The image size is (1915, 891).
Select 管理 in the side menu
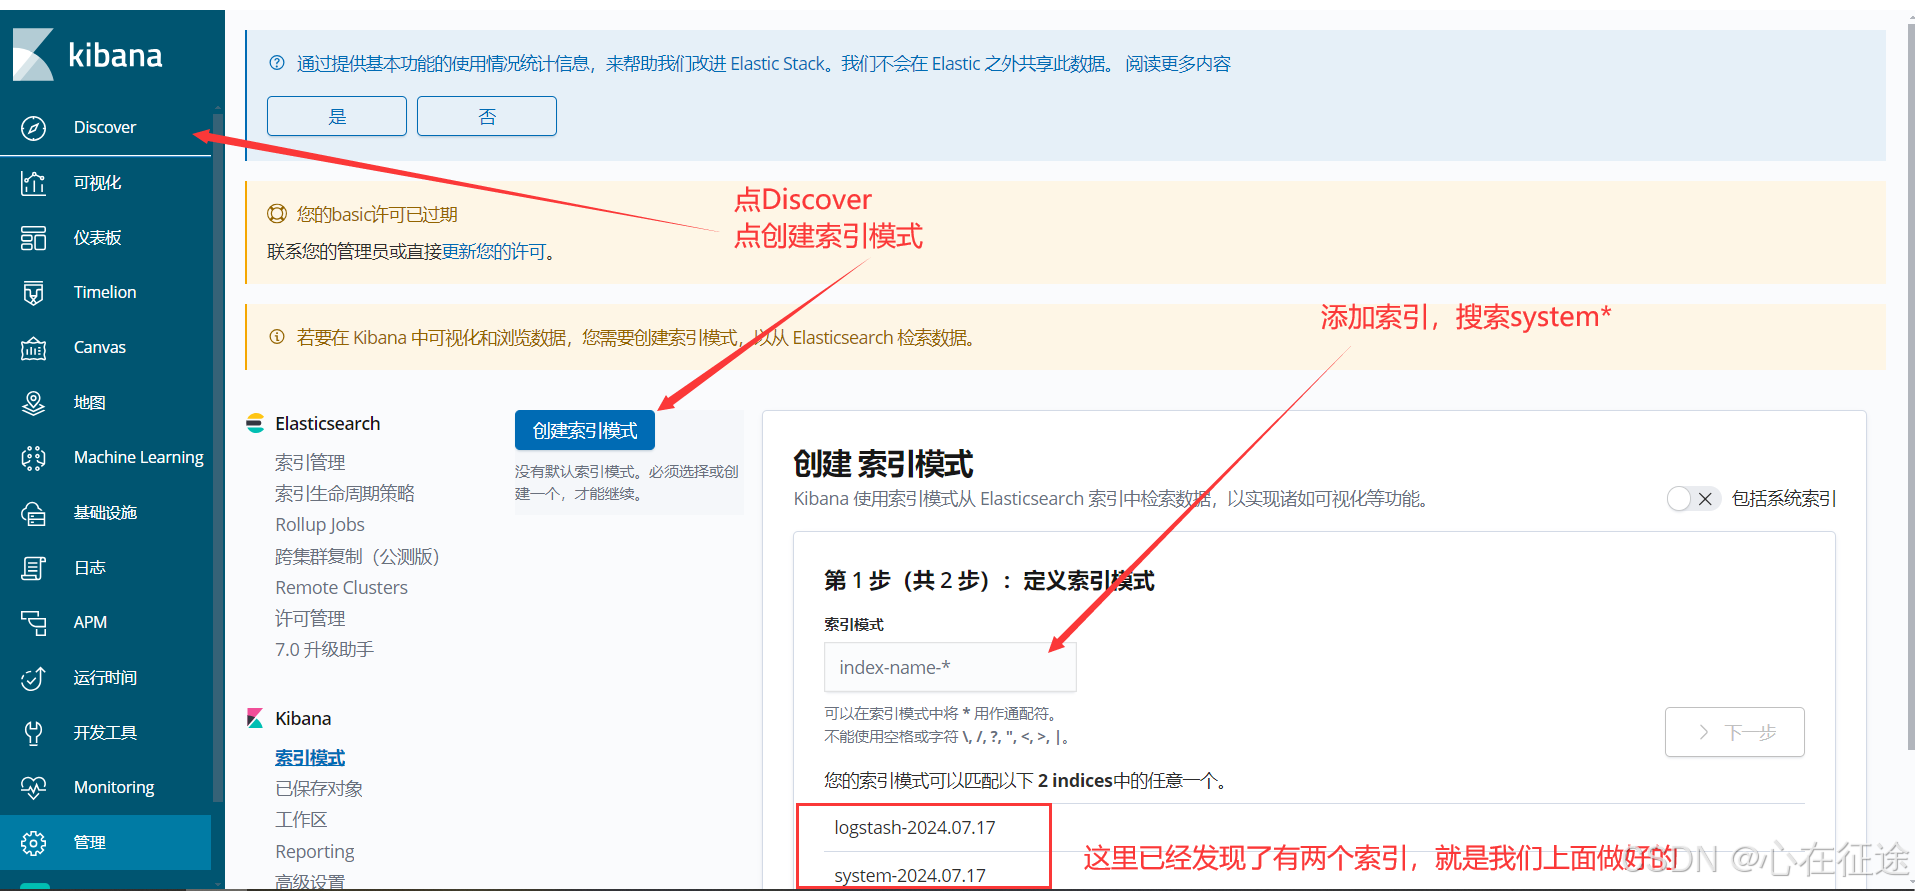pyautogui.click(x=105, y=843)
